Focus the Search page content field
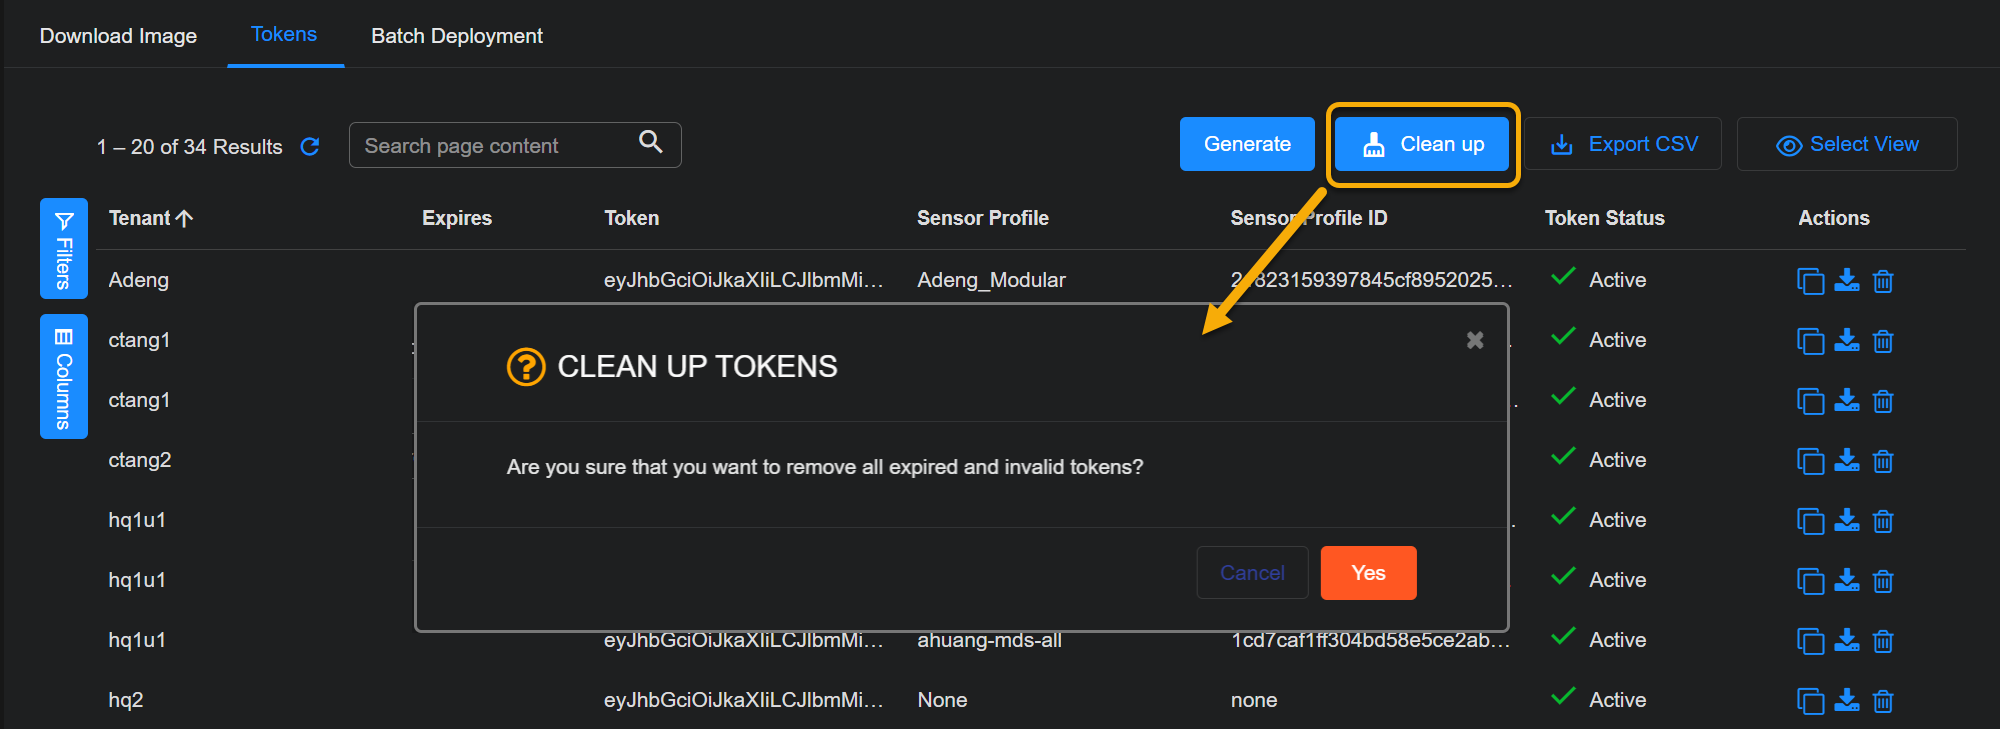This screenshot has height=729, width=2000. point(495,146)
